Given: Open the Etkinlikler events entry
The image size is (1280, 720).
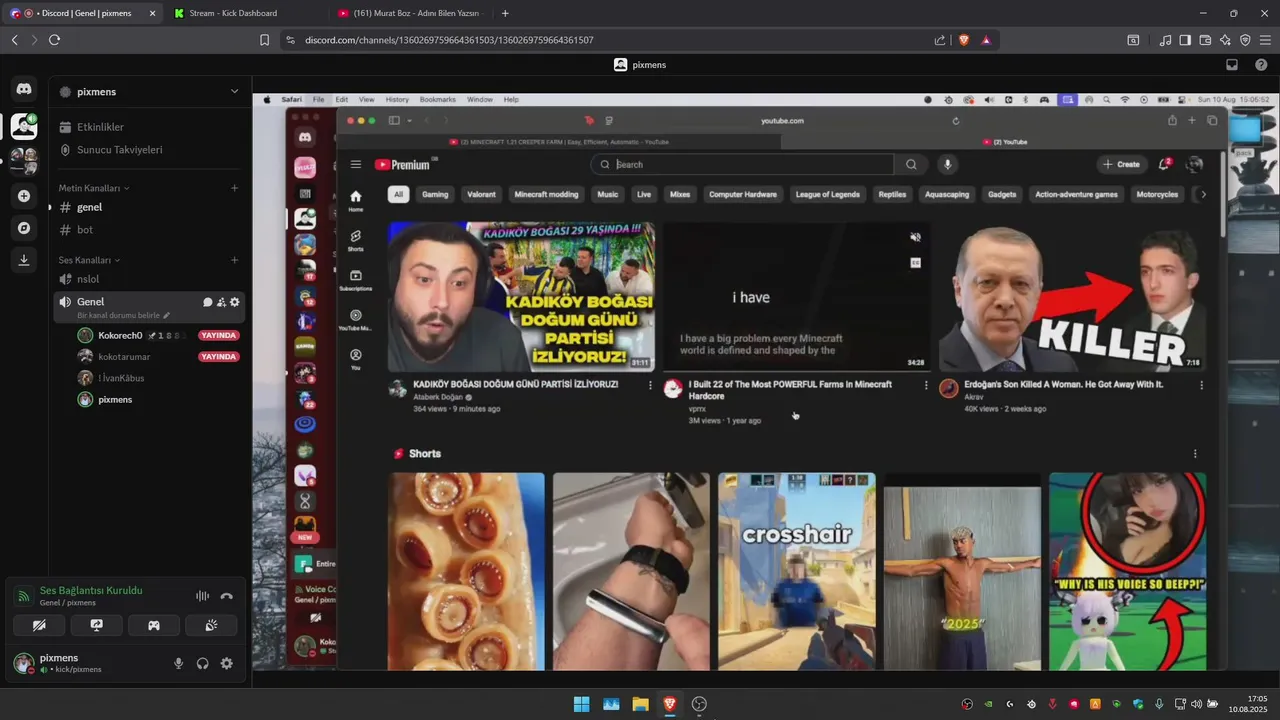Looking at the screenshot, I should coord(149,127).
